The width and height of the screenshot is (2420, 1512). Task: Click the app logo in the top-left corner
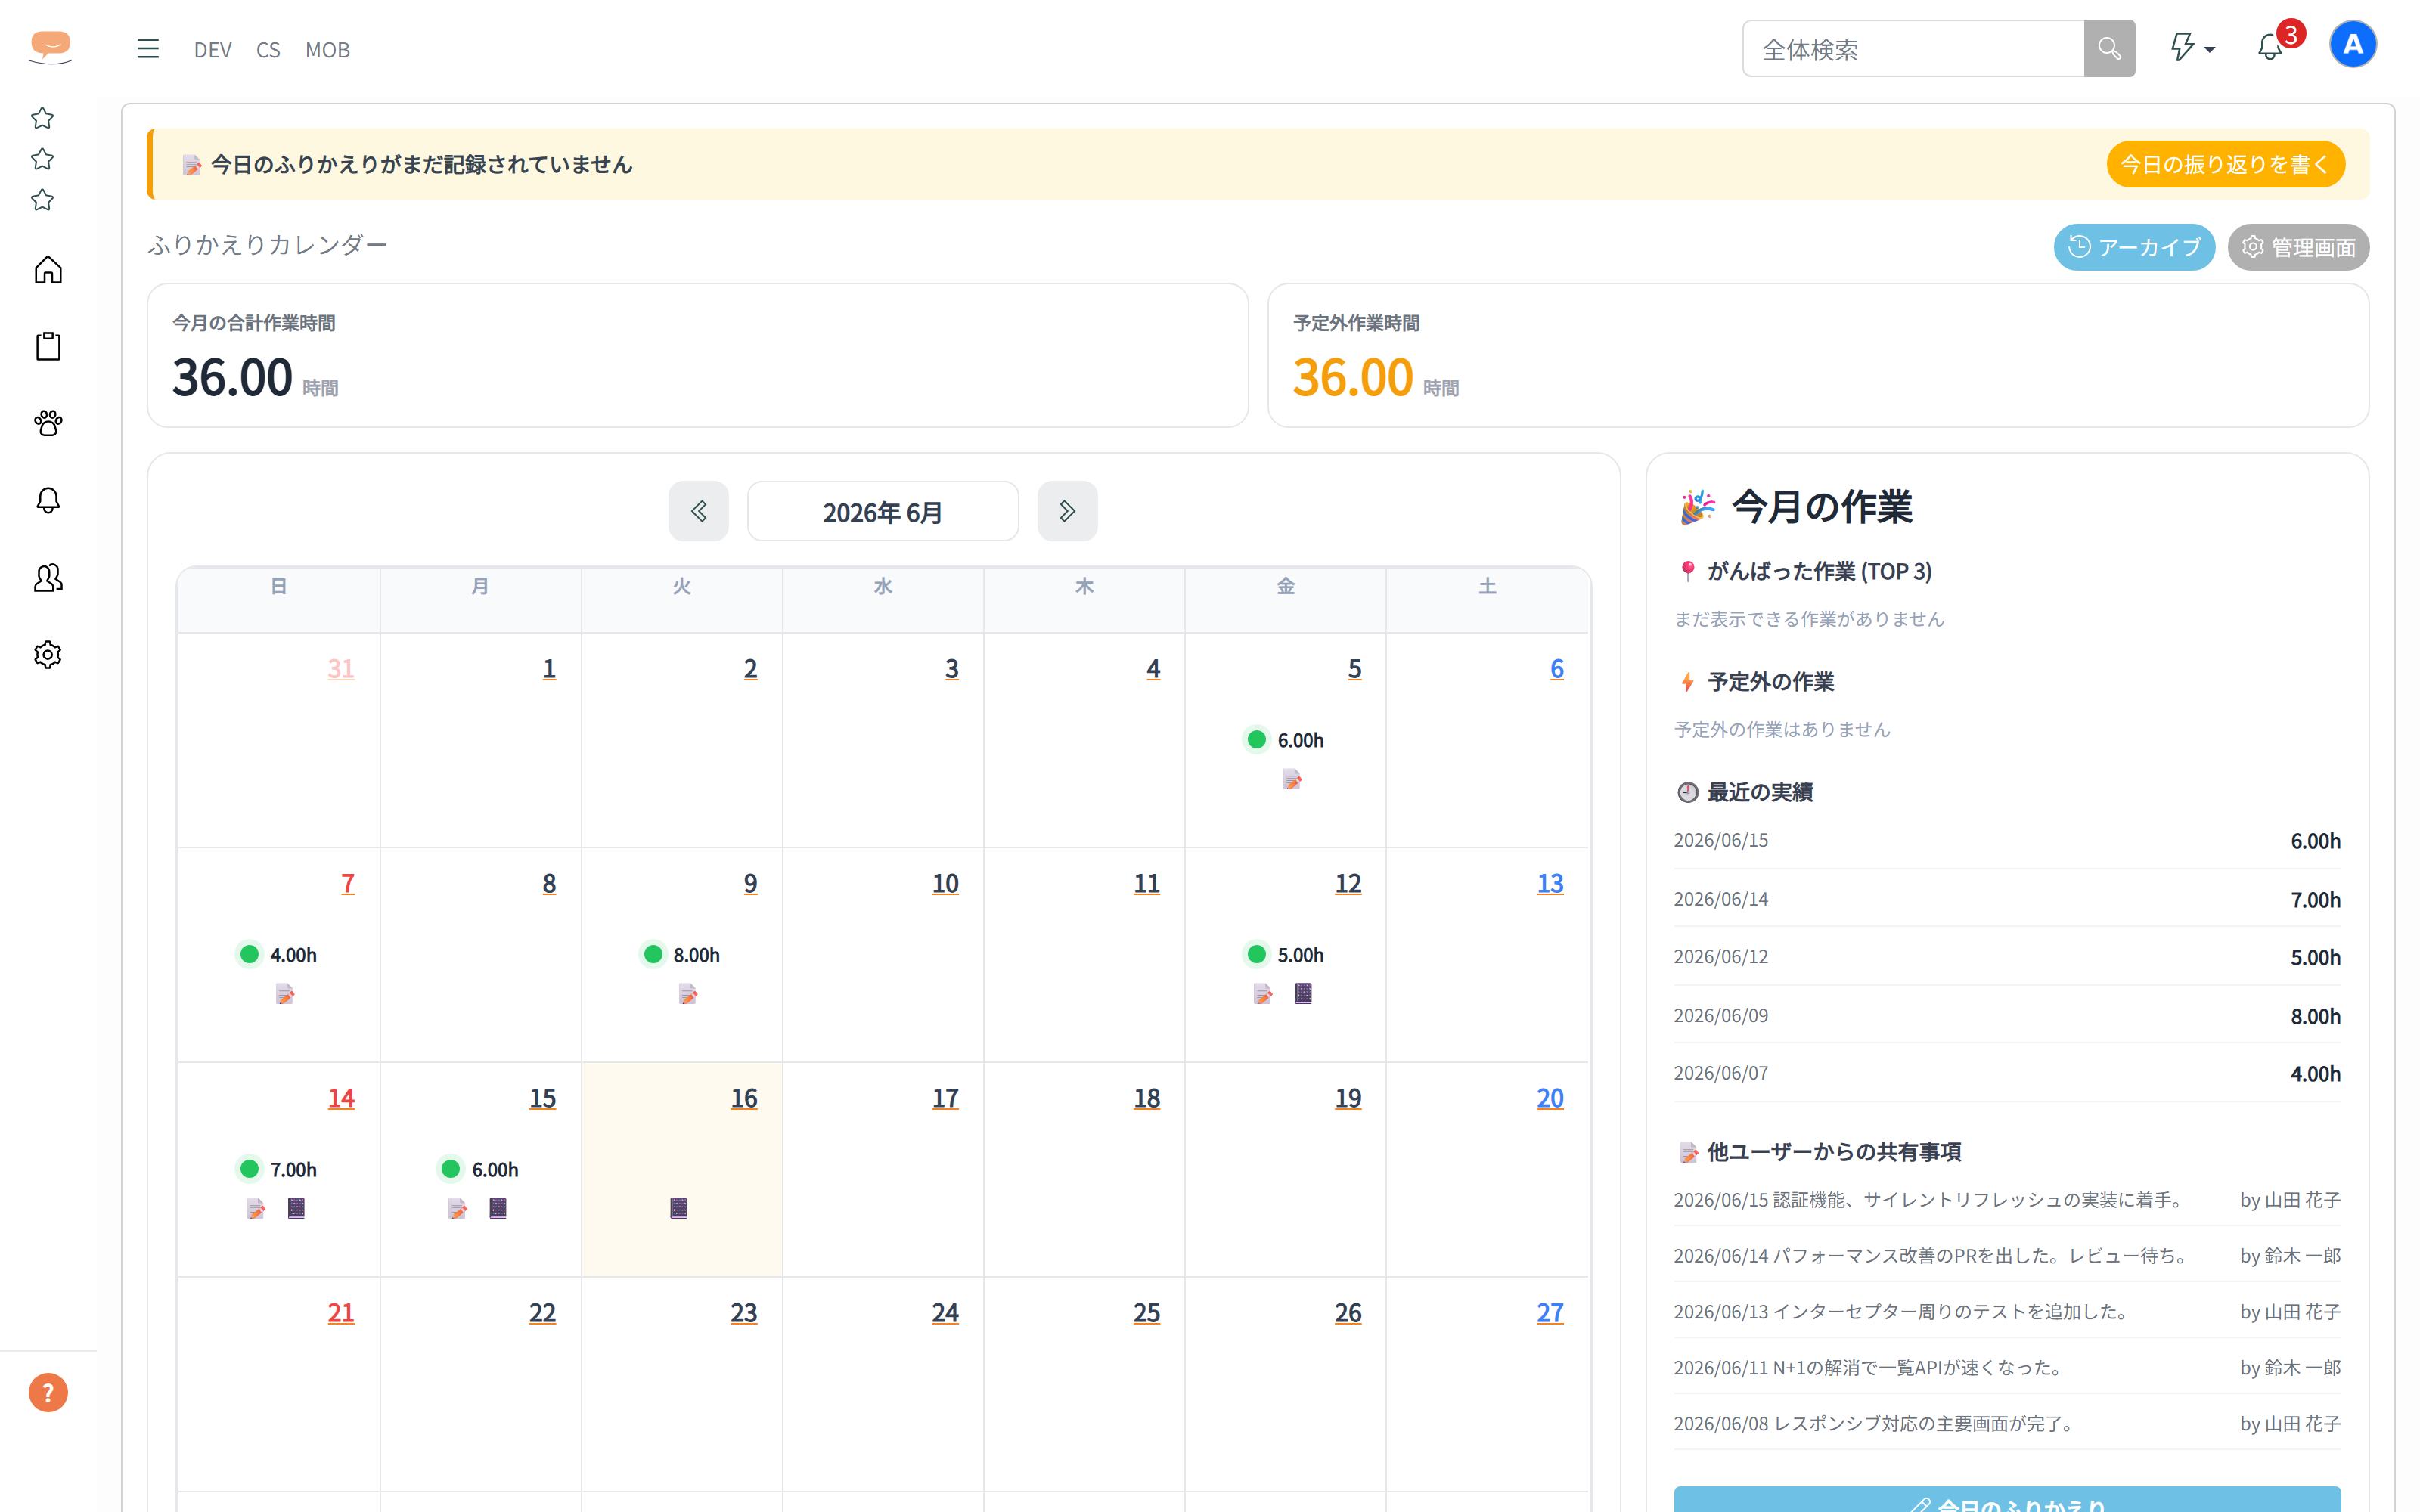pyautogui.click(x=50, y=47)
